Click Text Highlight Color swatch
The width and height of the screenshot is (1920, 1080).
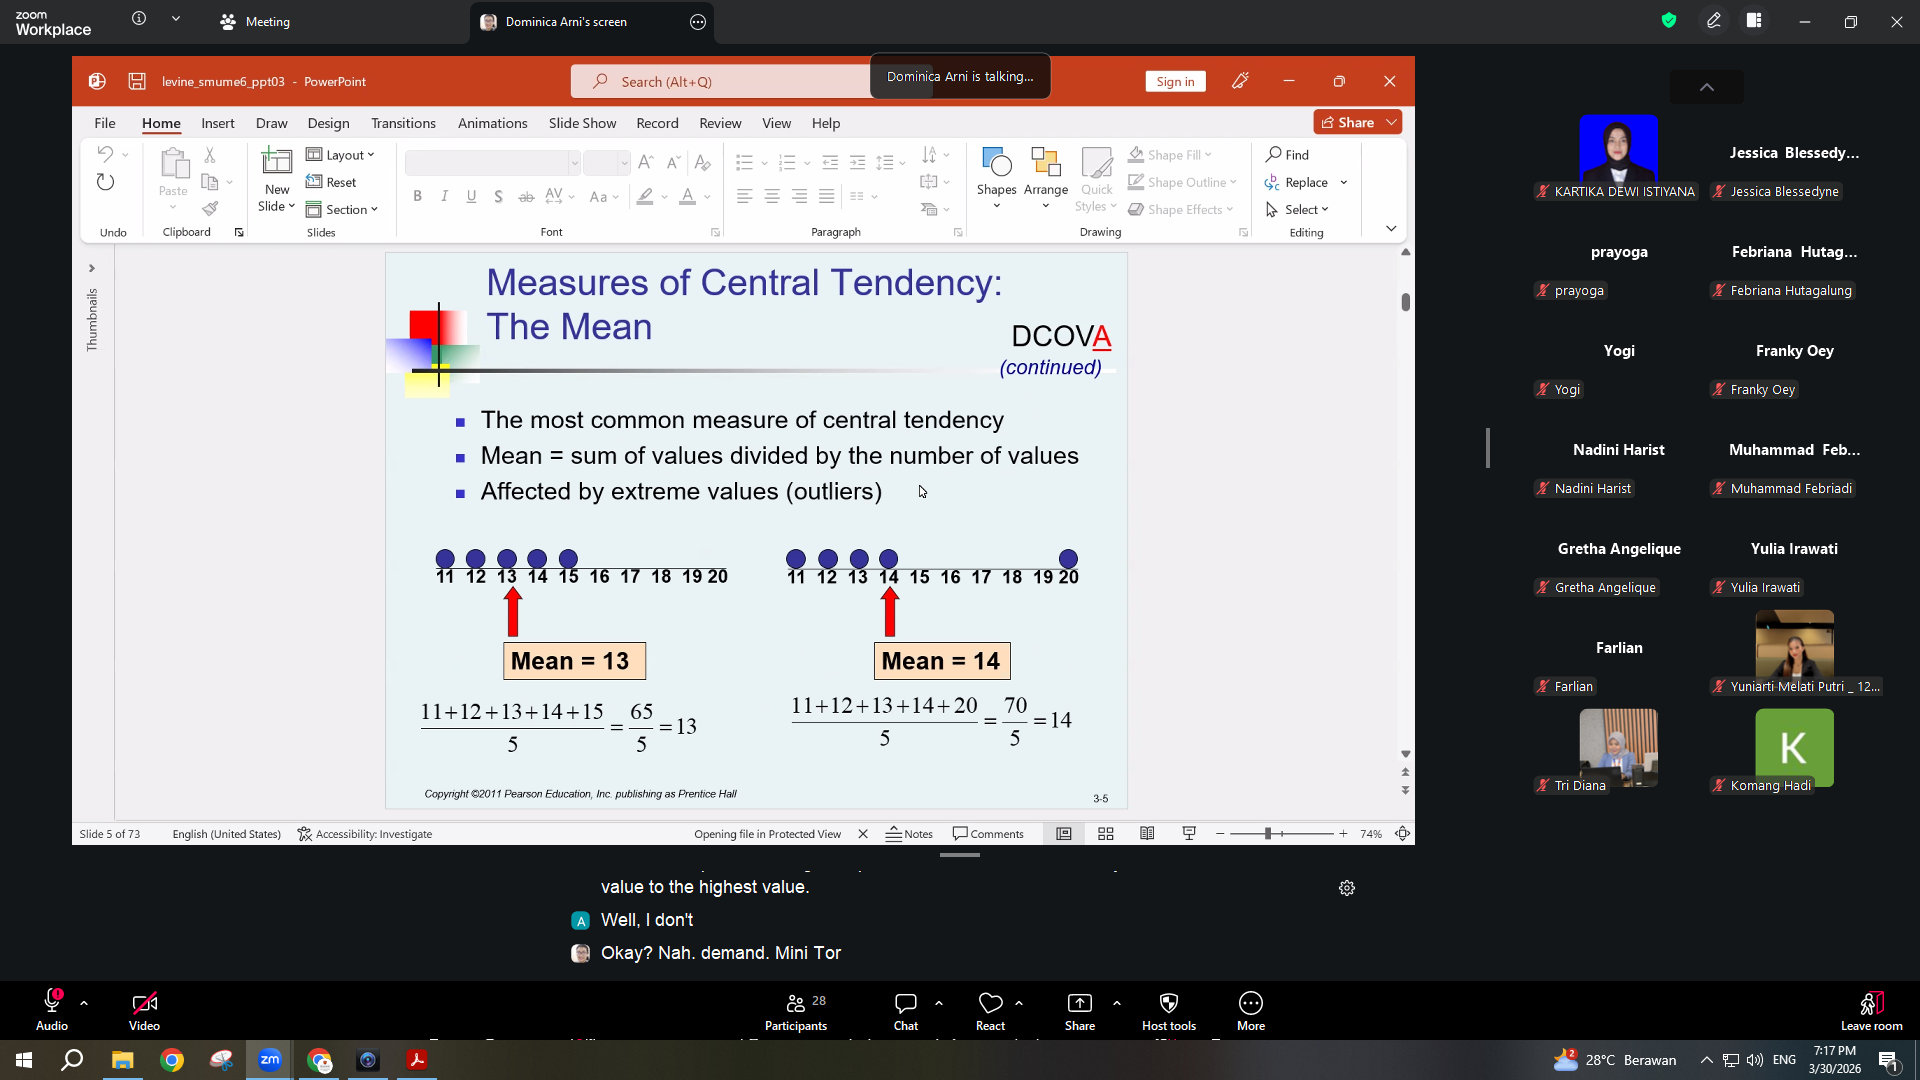(645, 196)
